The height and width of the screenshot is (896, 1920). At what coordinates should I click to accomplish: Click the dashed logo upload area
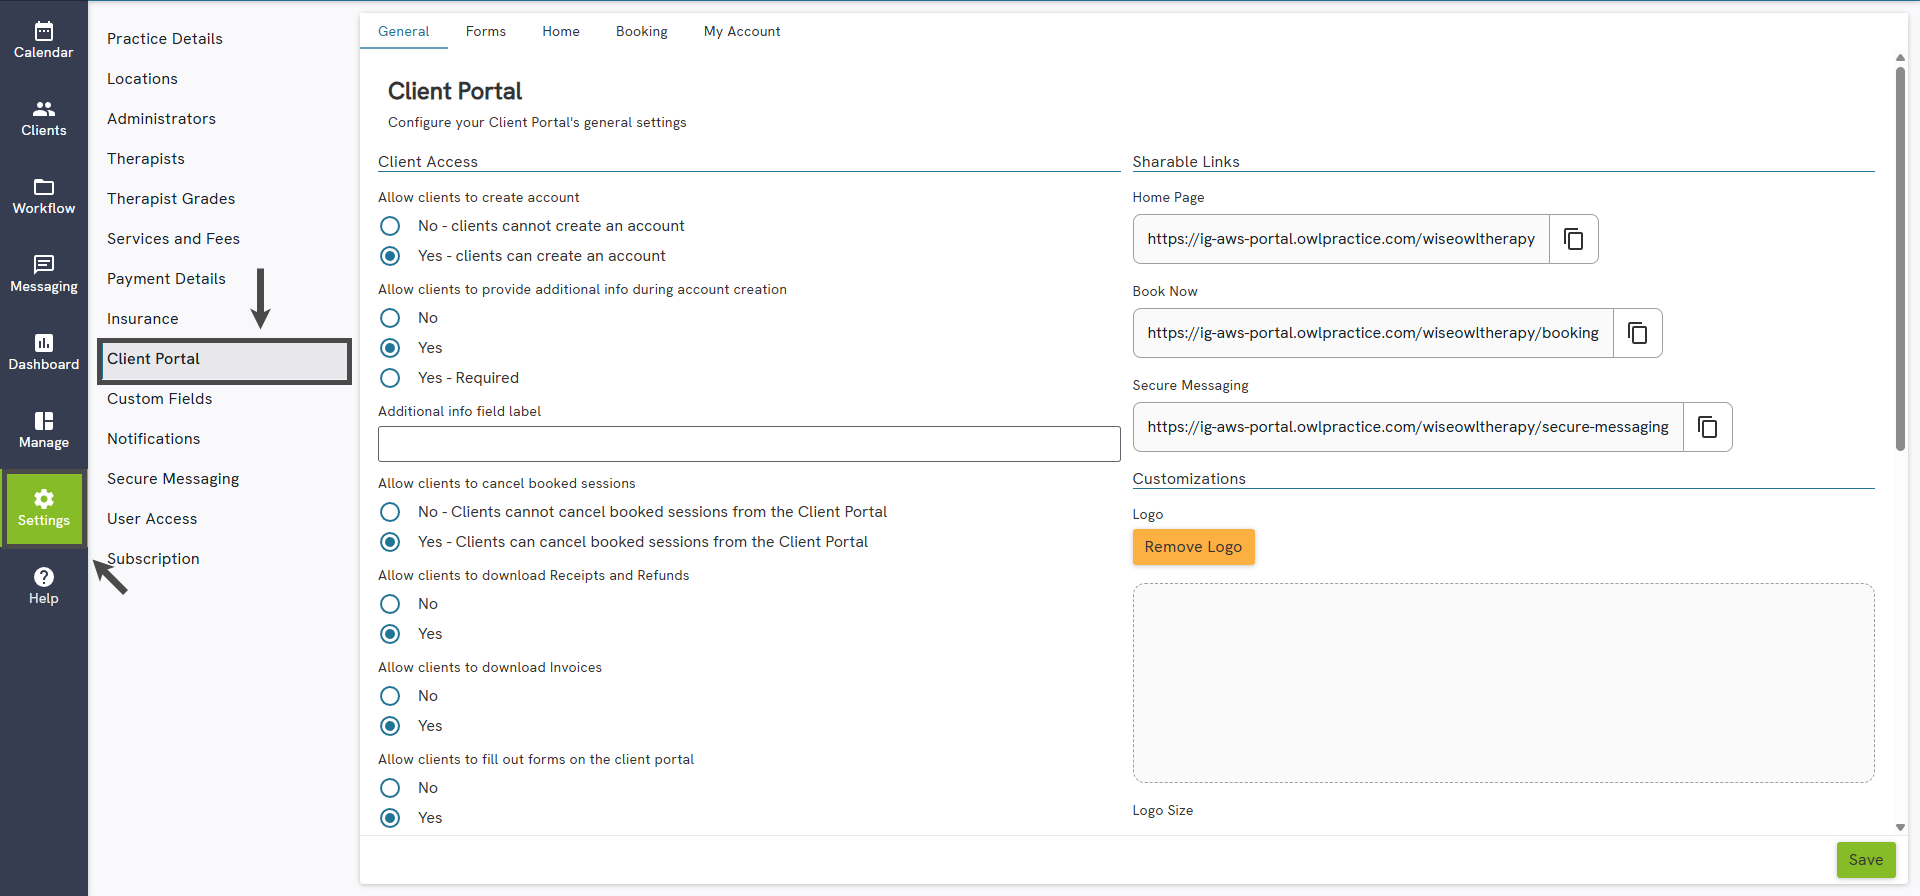[x=1503, y=683]
